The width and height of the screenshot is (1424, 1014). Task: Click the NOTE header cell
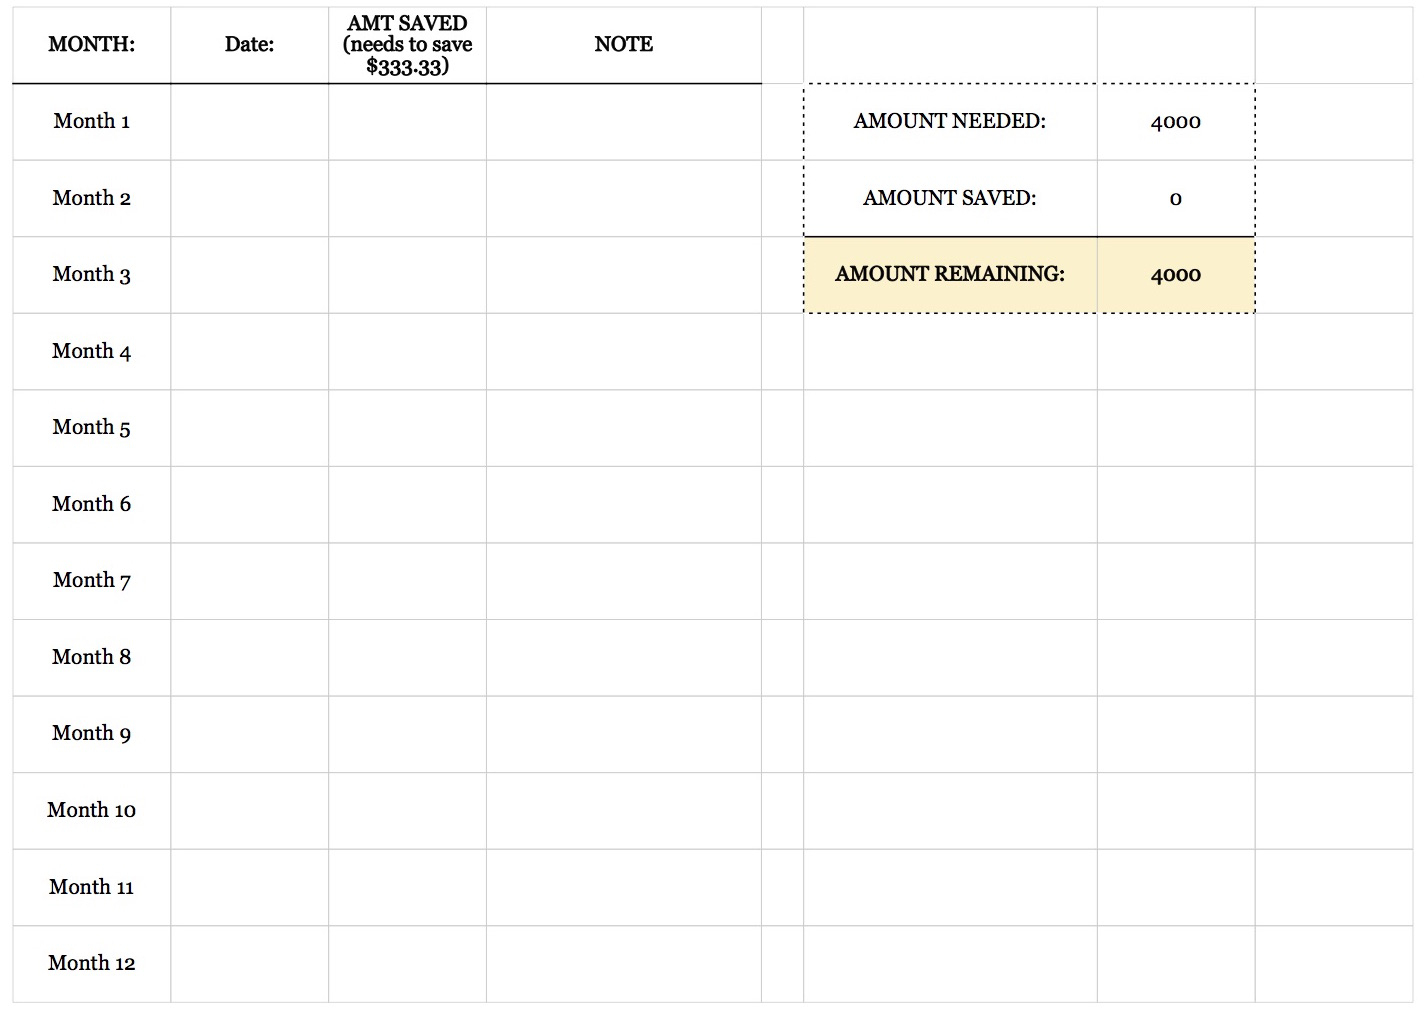[x=623, y=45]
